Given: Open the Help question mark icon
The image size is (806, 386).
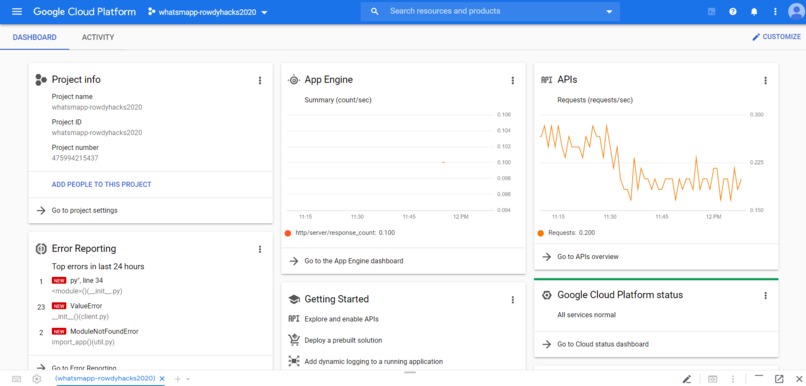Looking at the screenshot, I should [733, 11].
